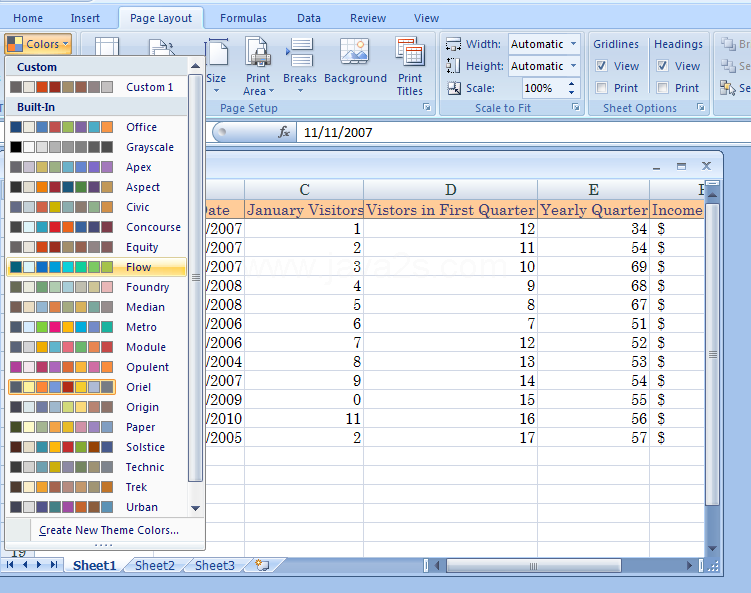Click the Print Titles icon
Viewport: 751px width, 593px height.
tap(410, 52)
